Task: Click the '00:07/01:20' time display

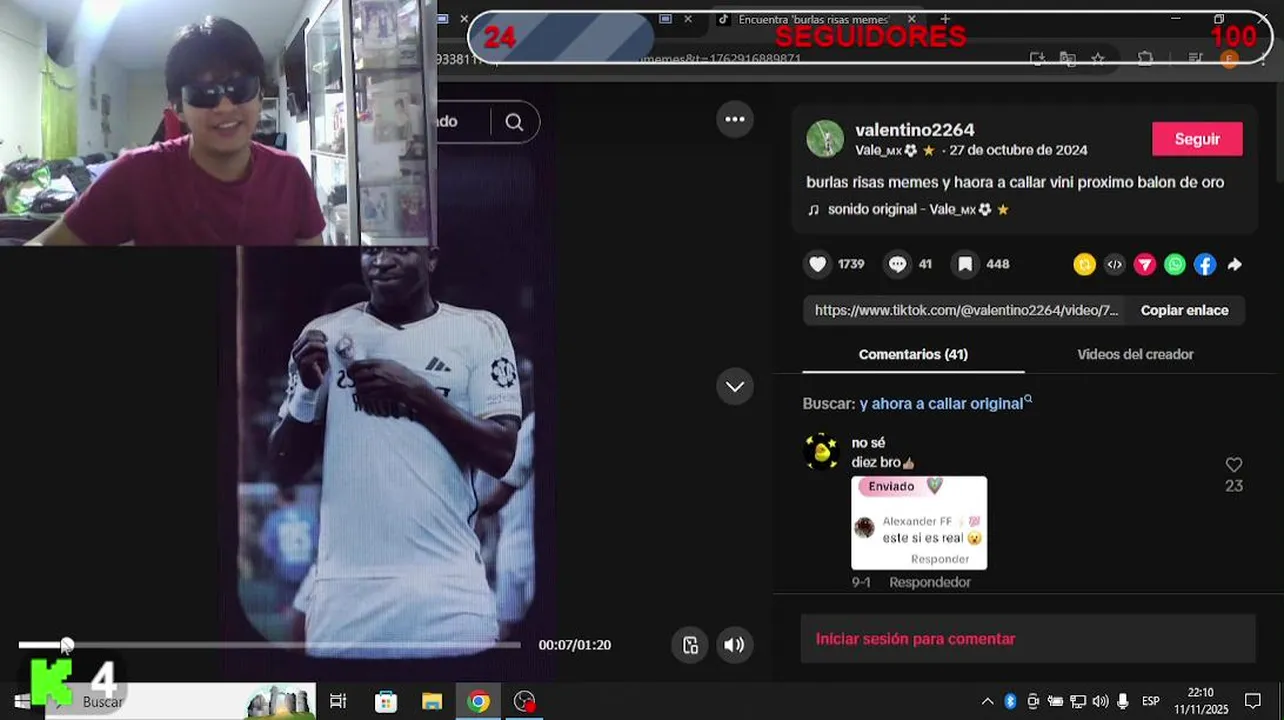Action: pyautogui.click(x=574, y=645)
